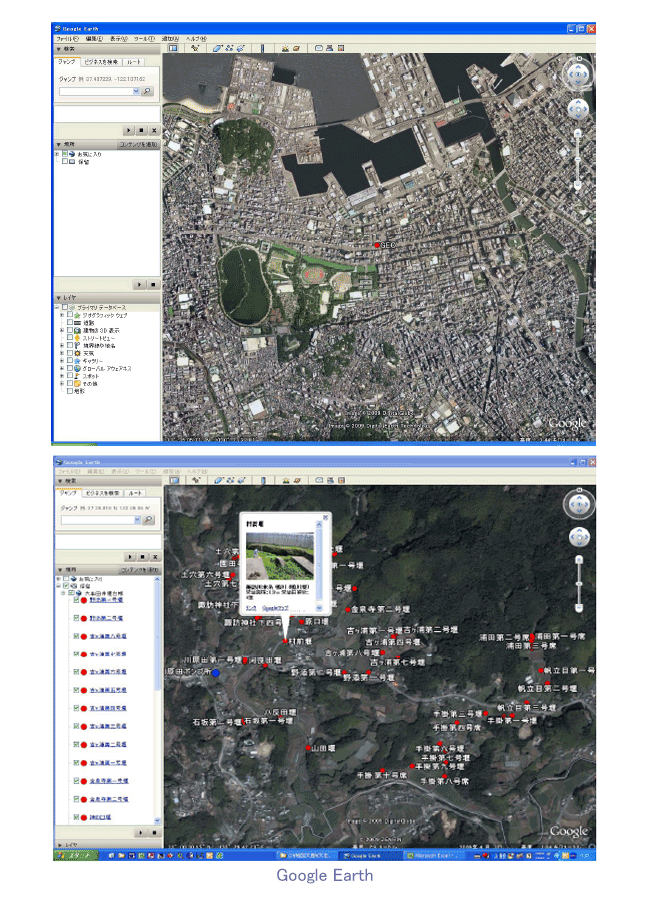
Task: Click the Email icon in city-view window toolbar
Action: [x=318, y=48]
